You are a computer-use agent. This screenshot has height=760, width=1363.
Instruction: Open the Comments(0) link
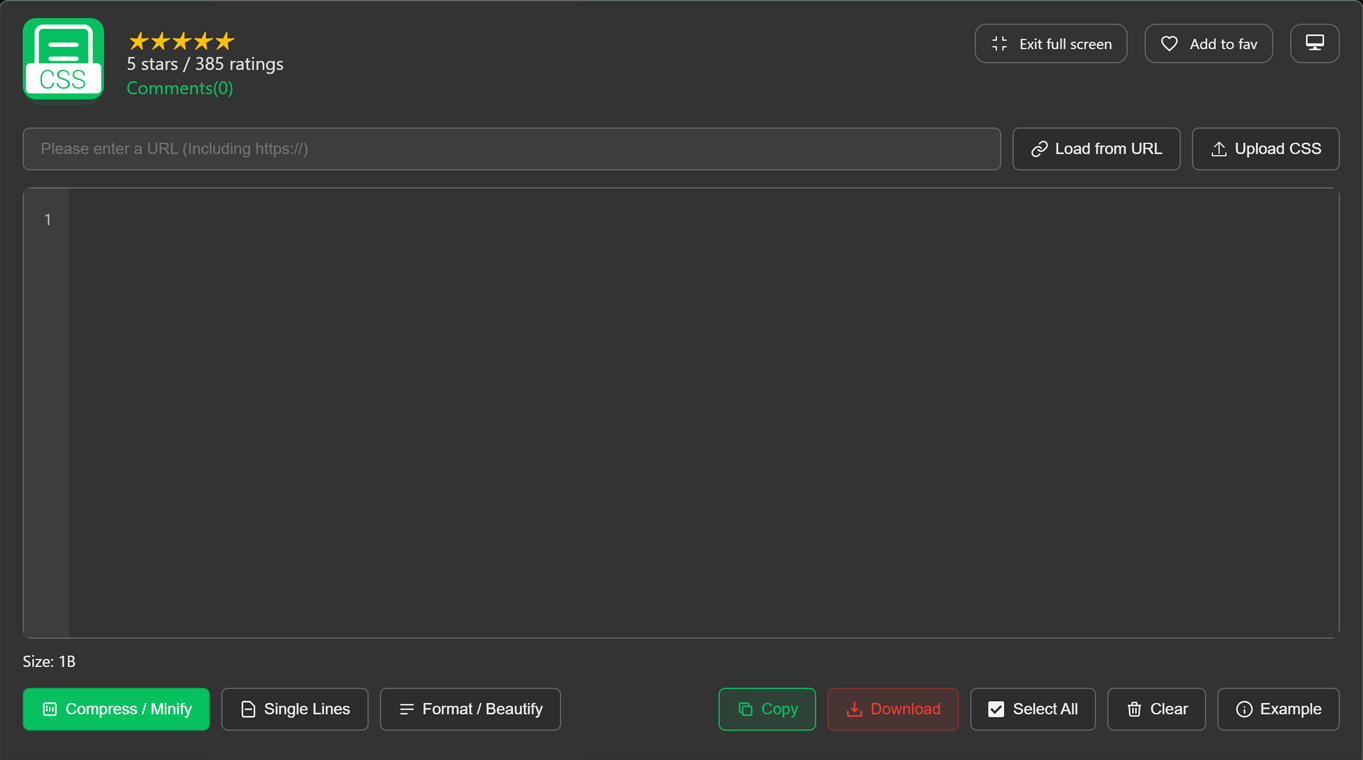coord(180,88)
